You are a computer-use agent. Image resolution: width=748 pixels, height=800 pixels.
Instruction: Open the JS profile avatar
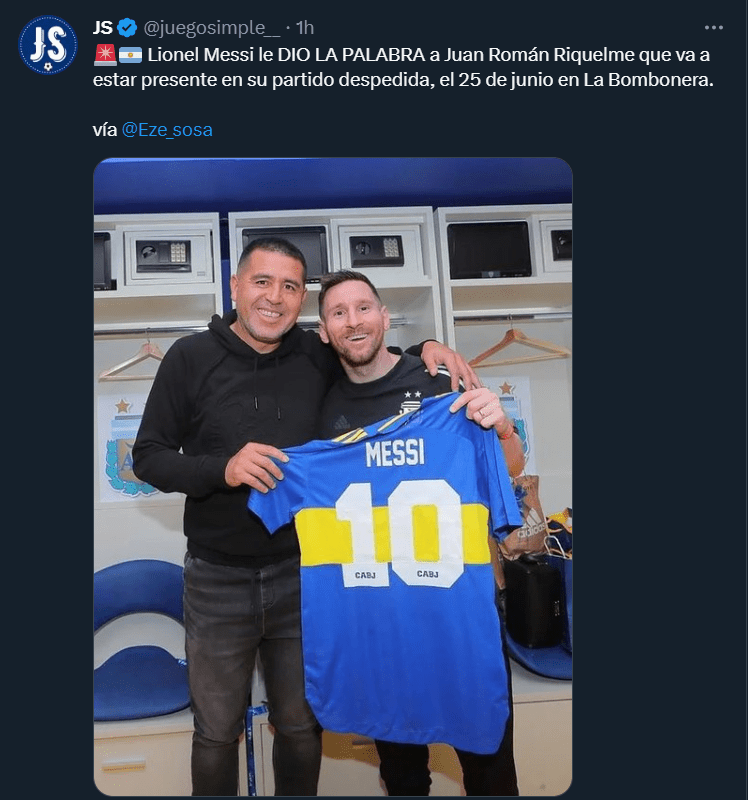48,45
